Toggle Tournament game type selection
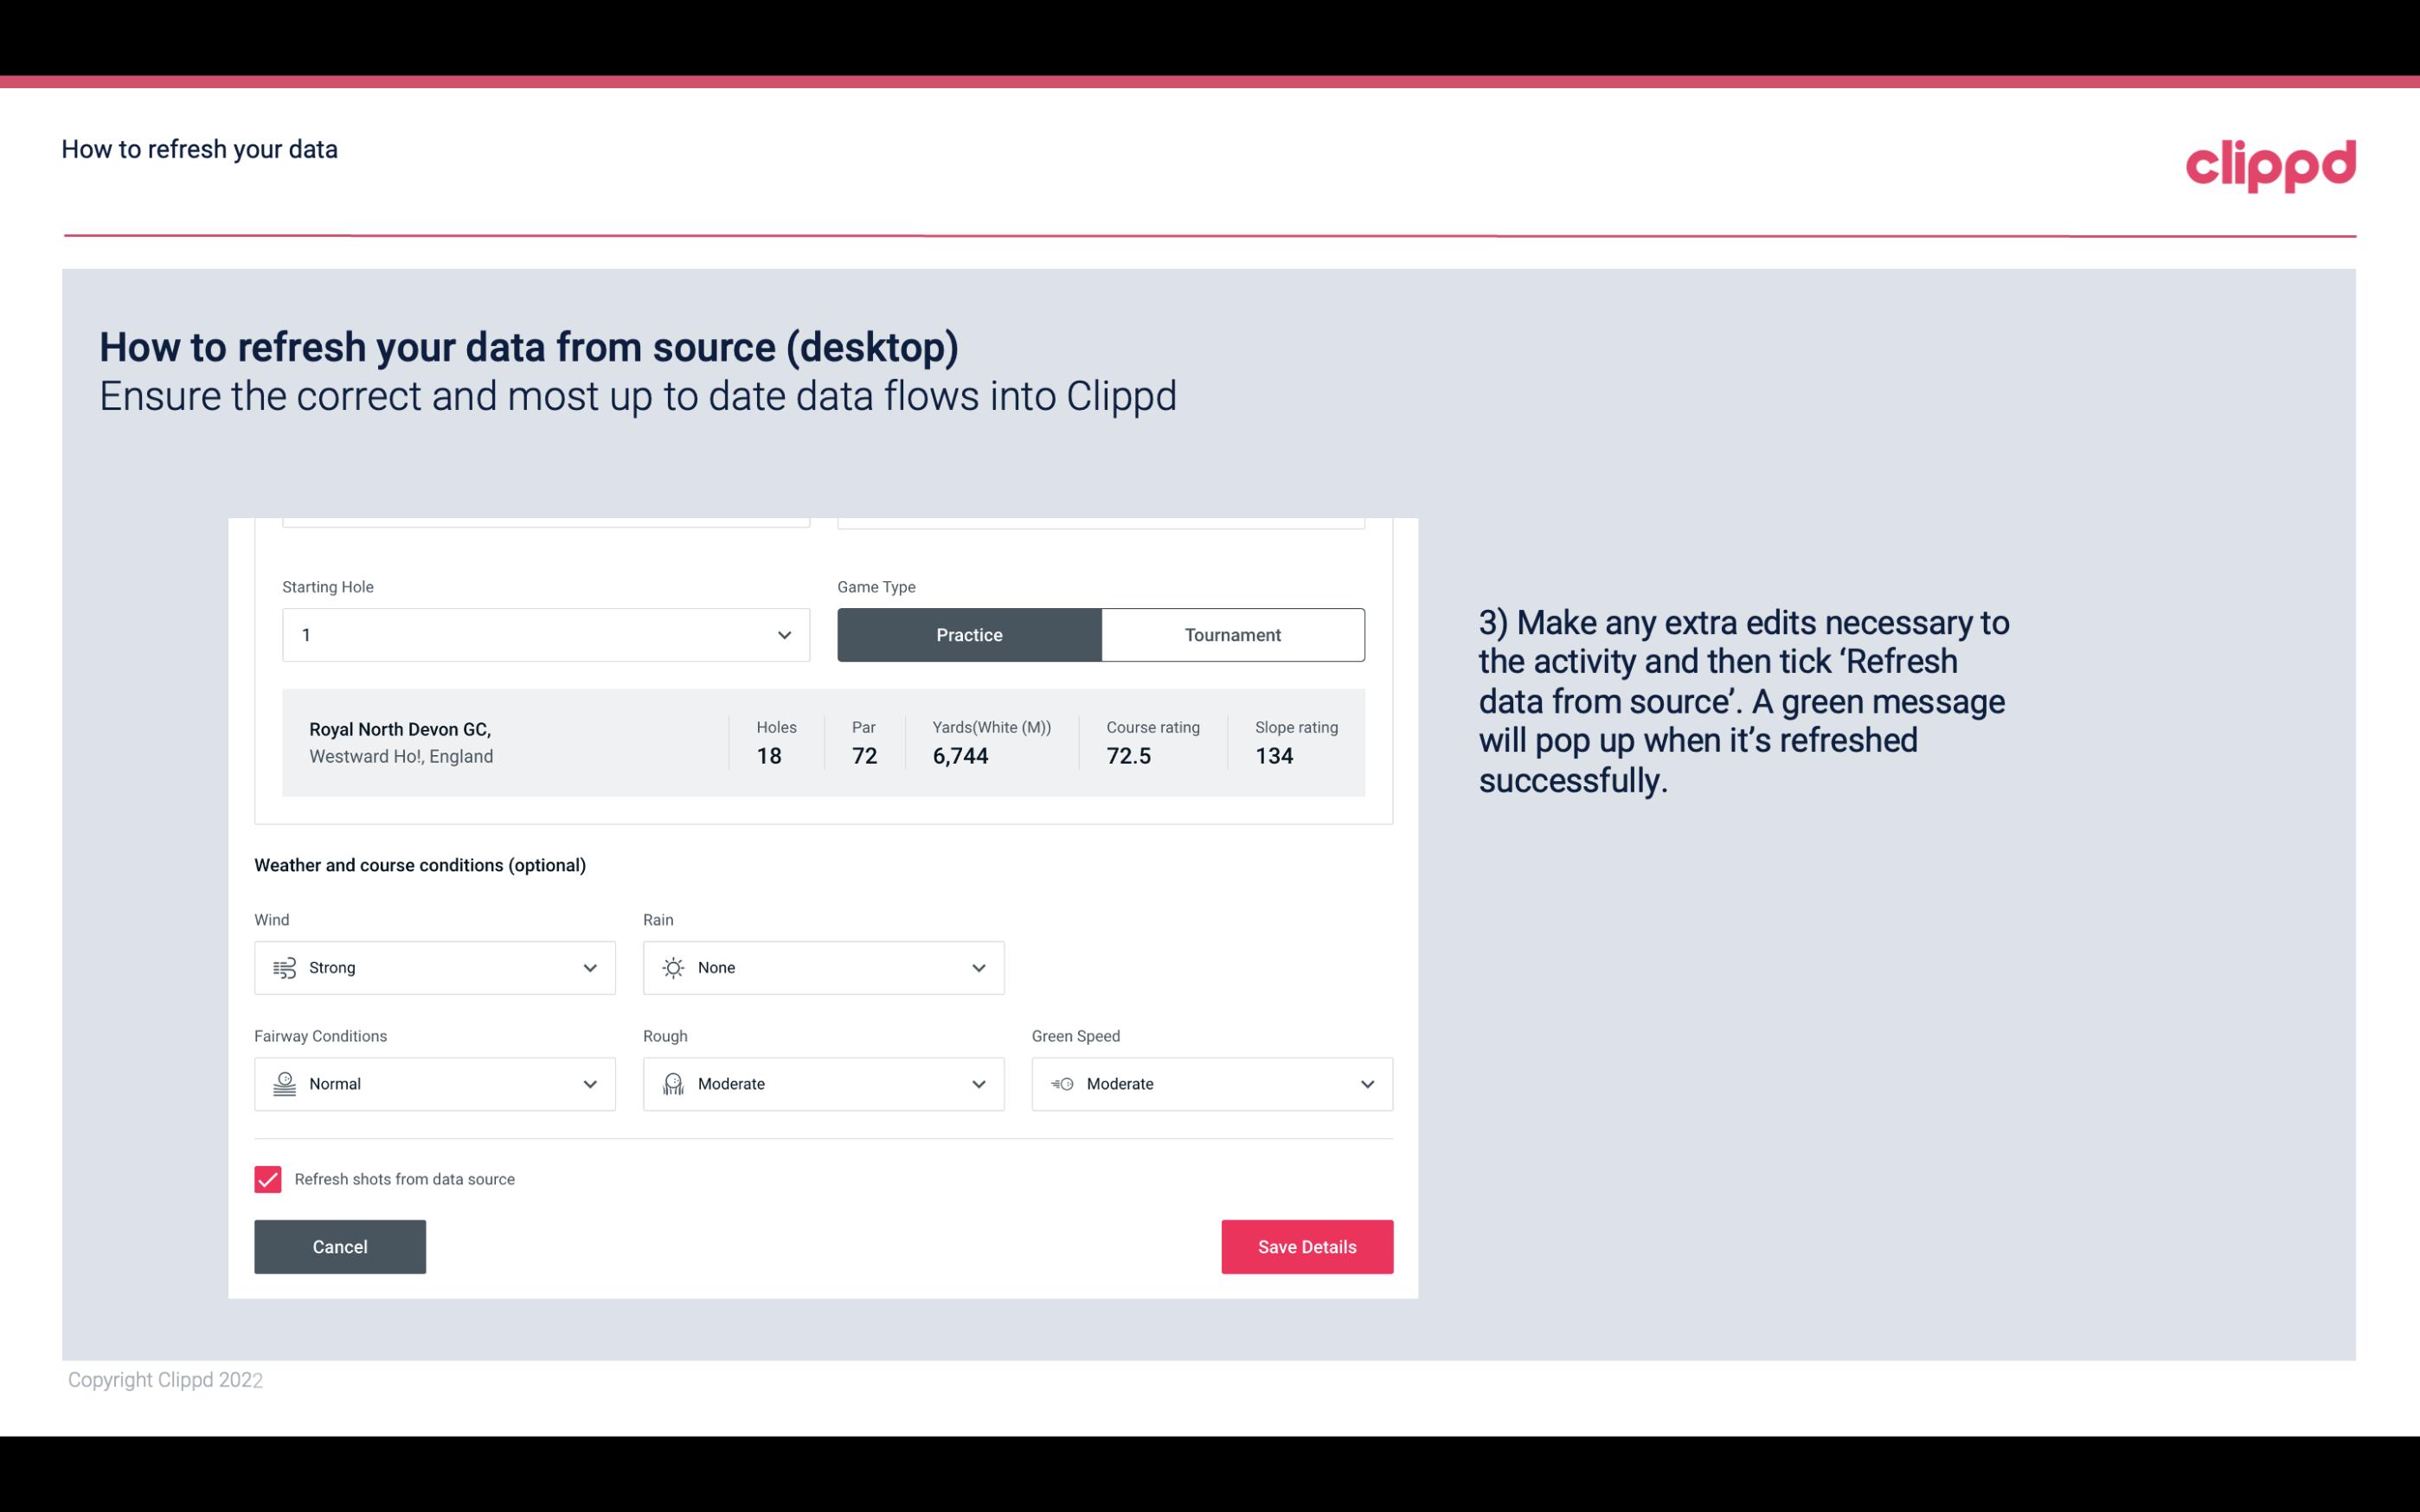The image size is (2420, 1512). [x=1232, y=634]
